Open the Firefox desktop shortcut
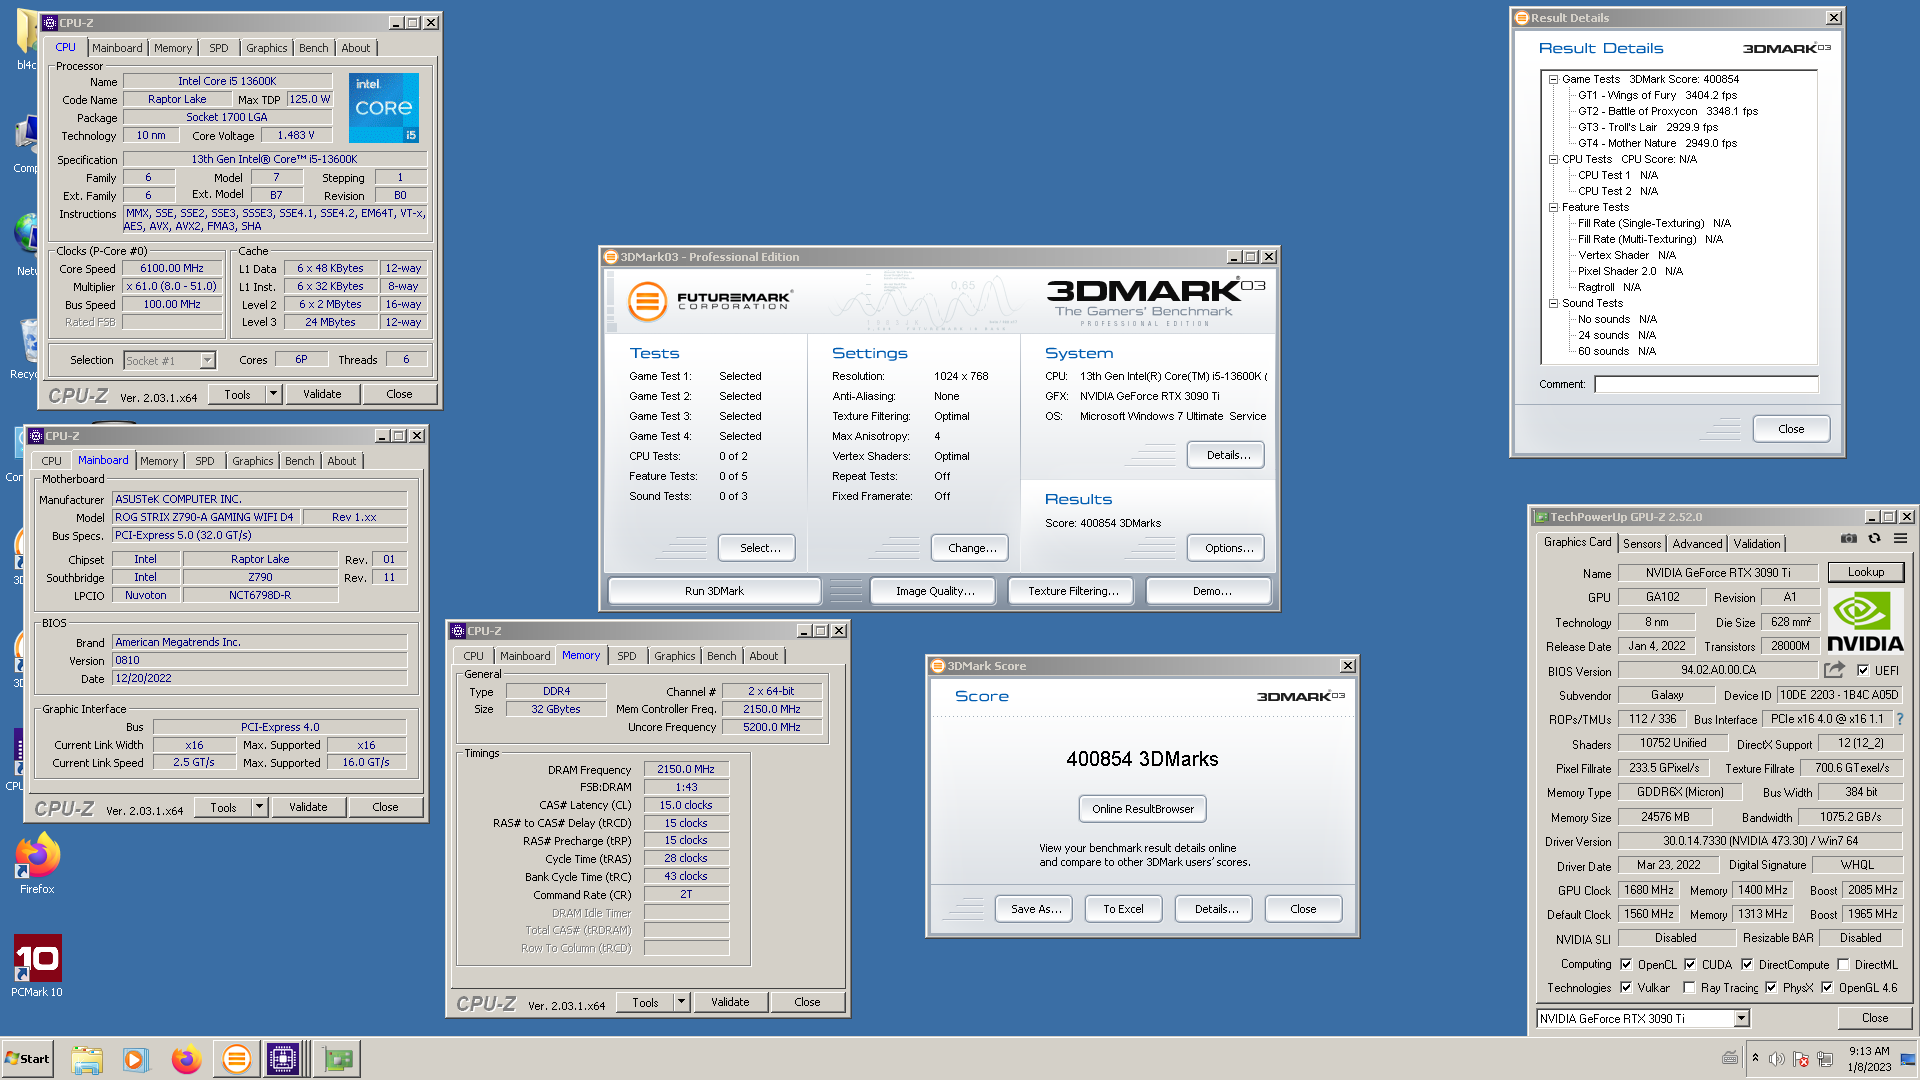Screen dimensions: 1920x1080 tap(37, 865)
